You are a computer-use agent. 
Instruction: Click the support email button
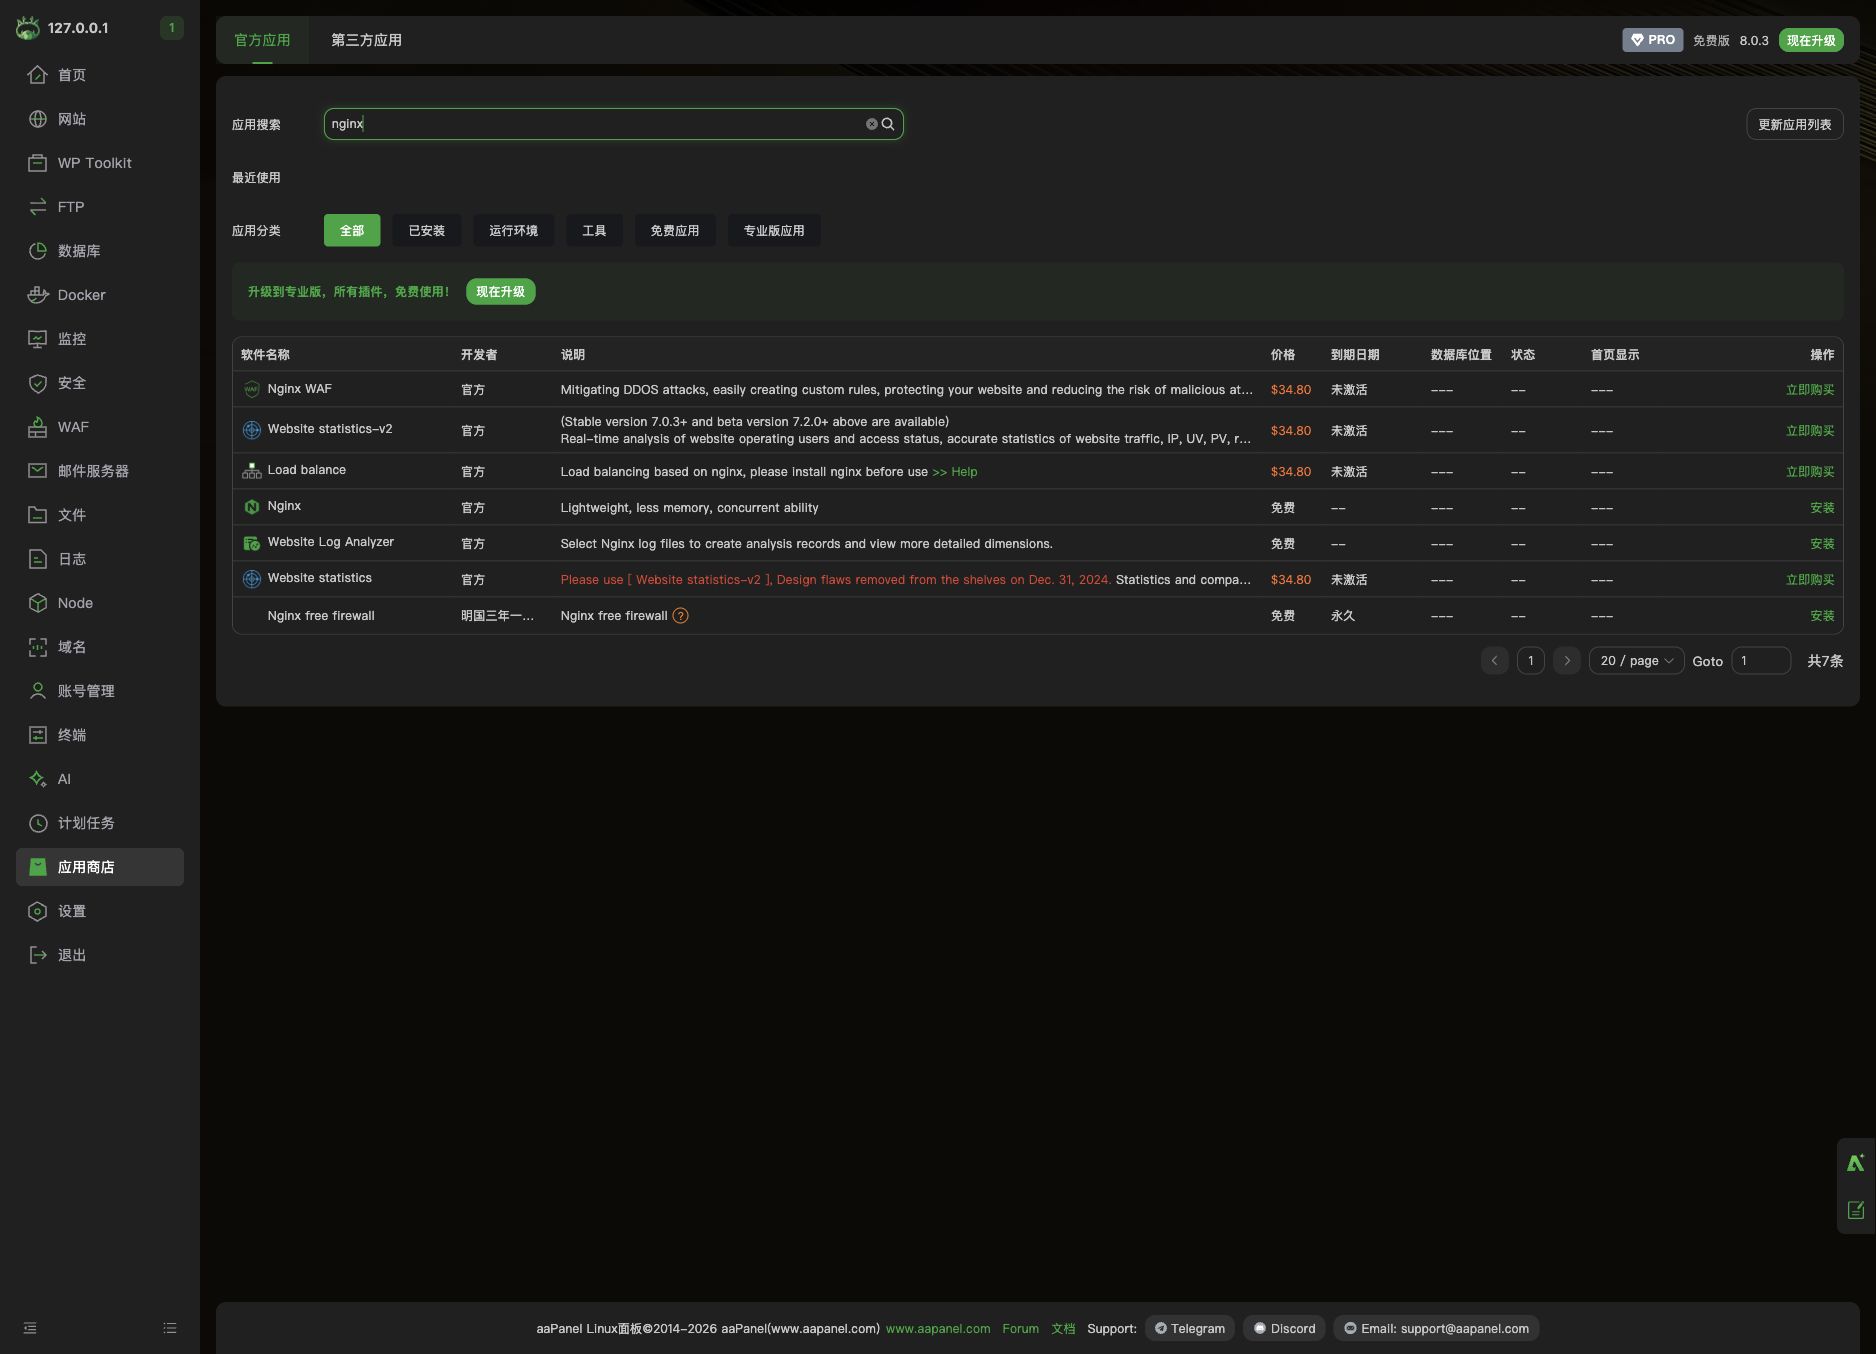(1436, 1329)
